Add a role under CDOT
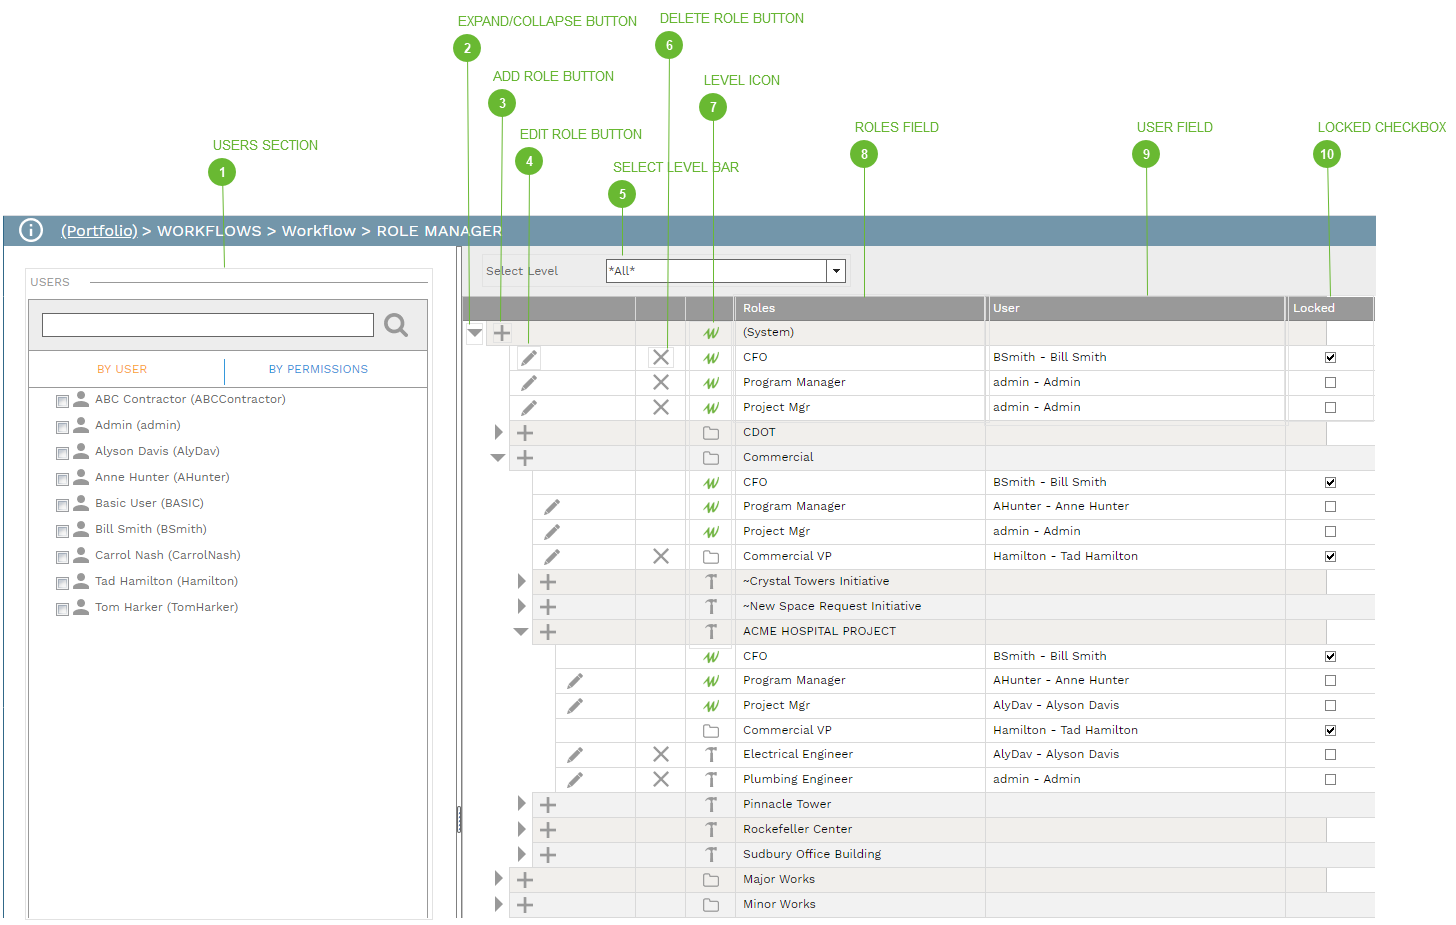The height and width of the screenshot is (925, 1456). pos(525,433)
